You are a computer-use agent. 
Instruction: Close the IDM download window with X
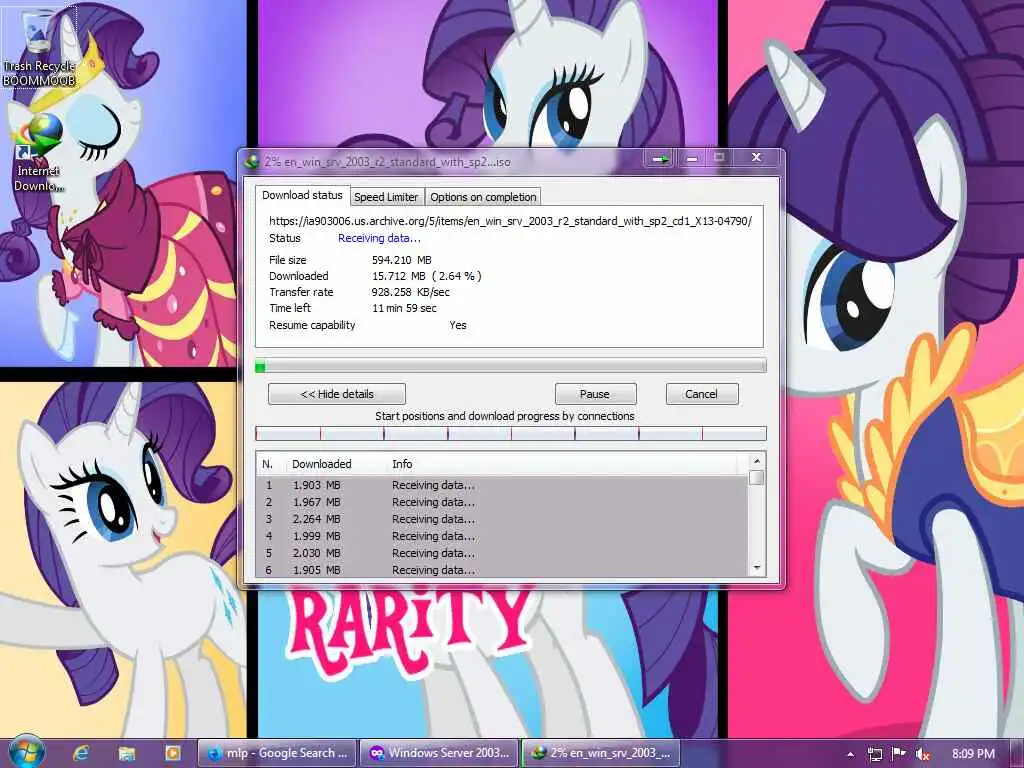pos(756,157)
